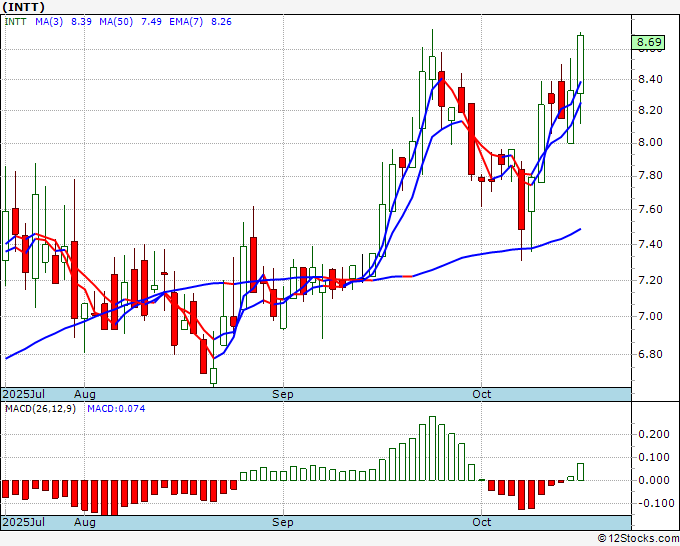The width and height of the screenshot is (680, 546).
Task: Click the 7.80 price axis label
Action: point(650,175)
